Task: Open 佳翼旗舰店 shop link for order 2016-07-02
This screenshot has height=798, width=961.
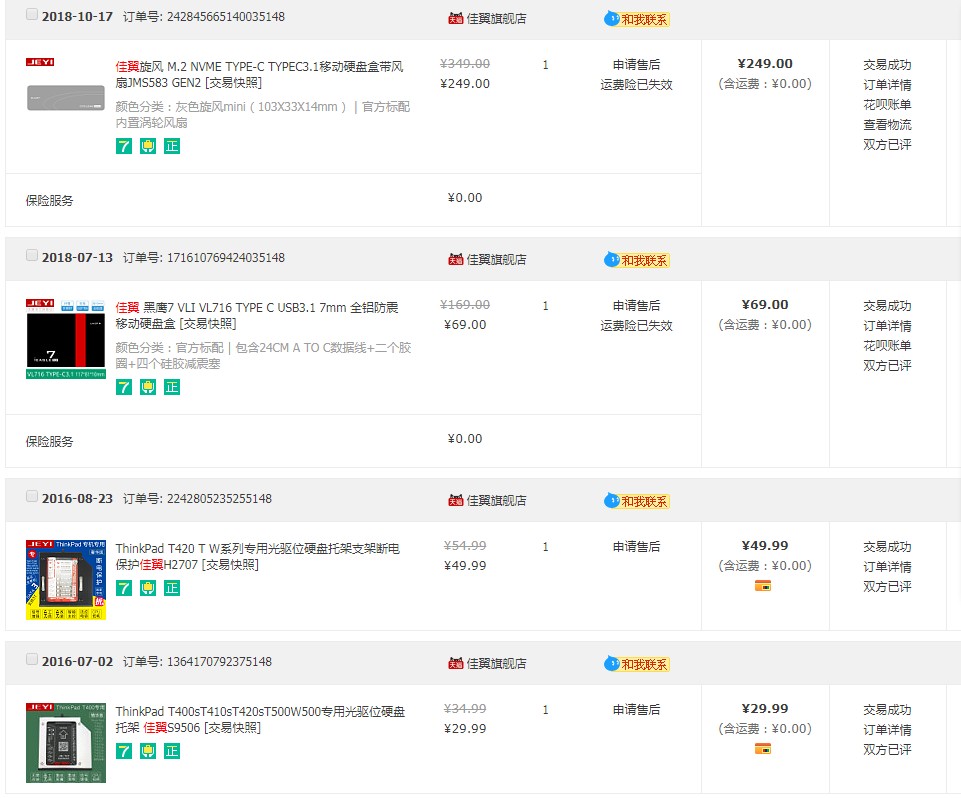Action: tap(496, 663)
